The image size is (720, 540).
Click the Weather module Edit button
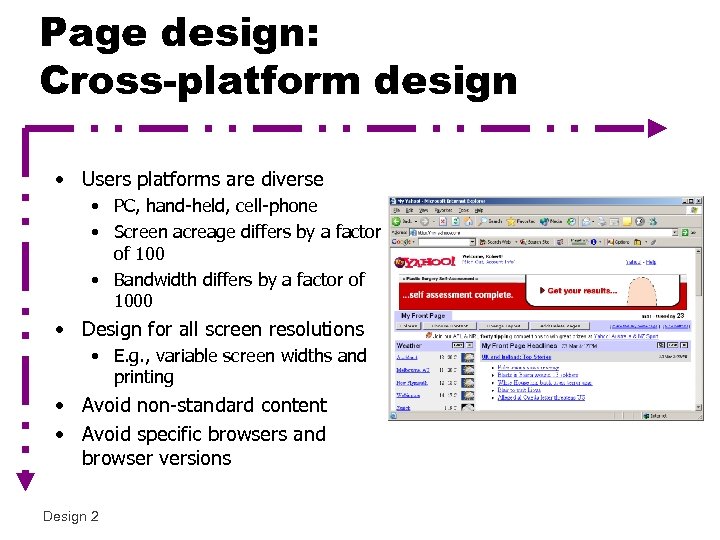[458, 345]
